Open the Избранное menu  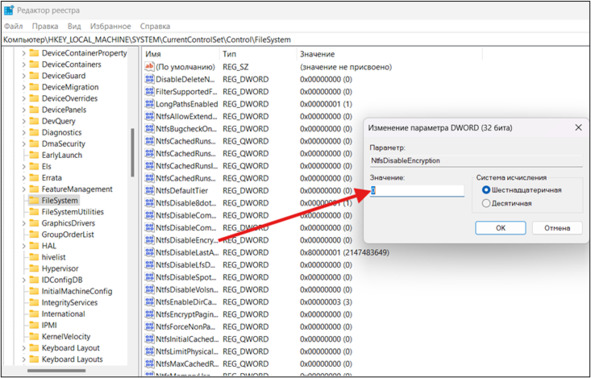pos(110,26)
